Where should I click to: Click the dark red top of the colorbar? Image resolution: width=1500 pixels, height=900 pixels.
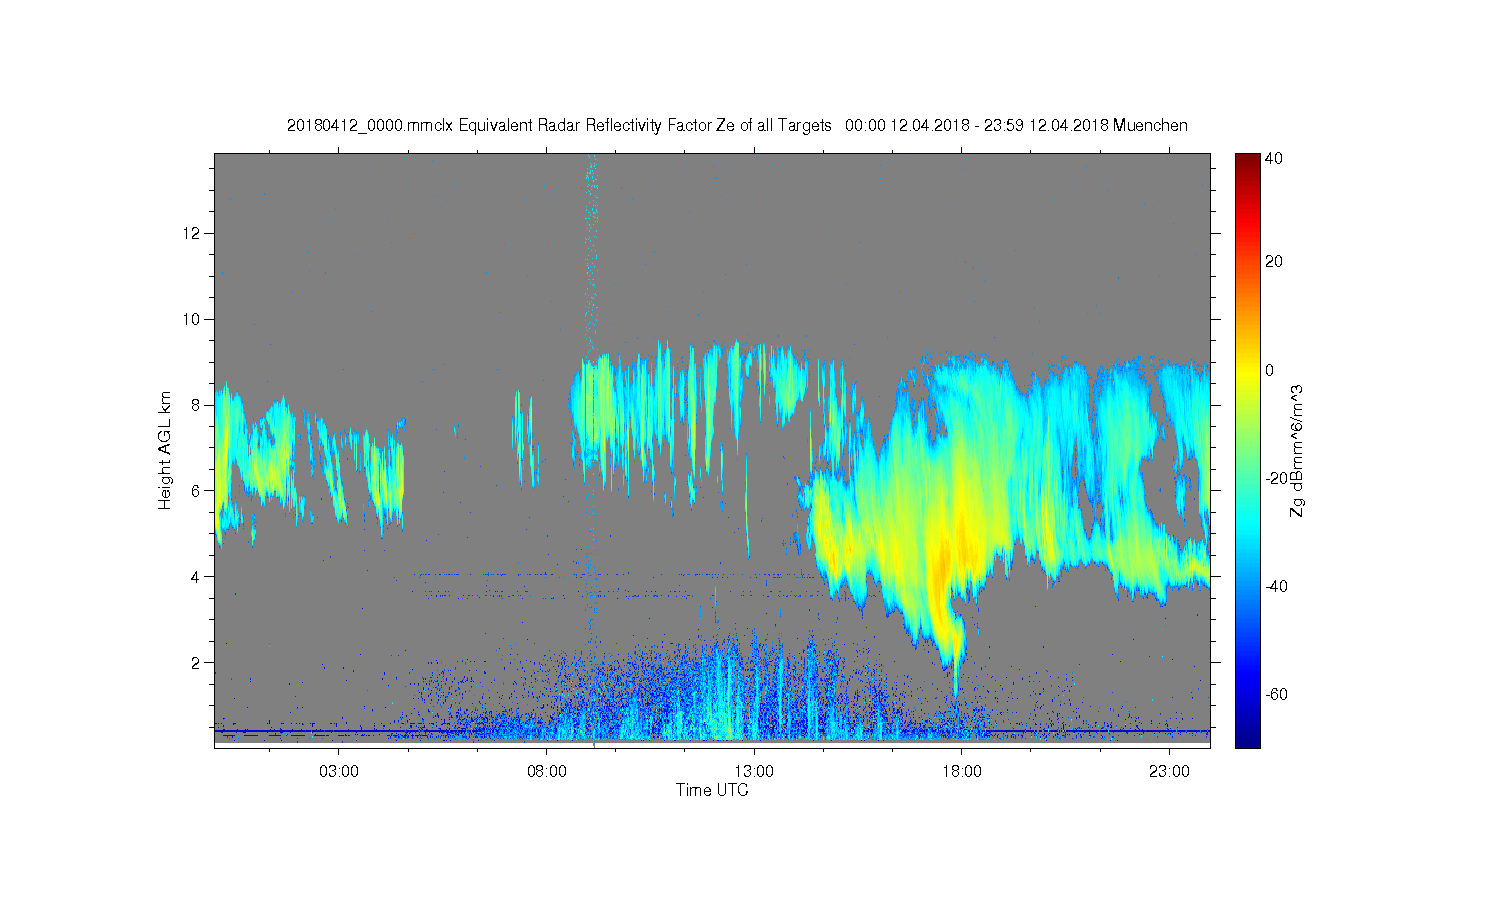tap(1247, 162)
